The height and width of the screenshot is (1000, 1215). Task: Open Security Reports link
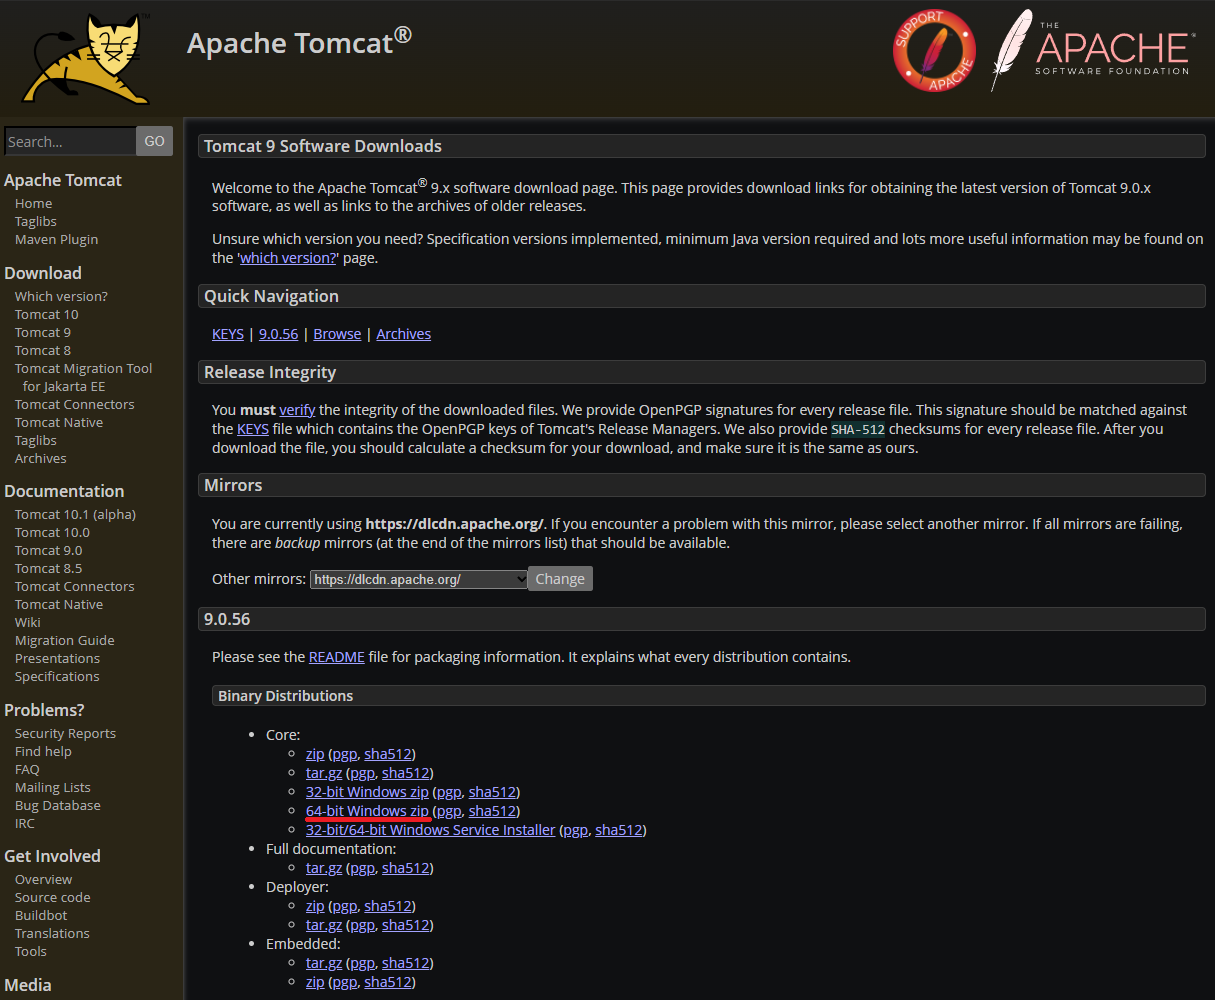(65, 733)
